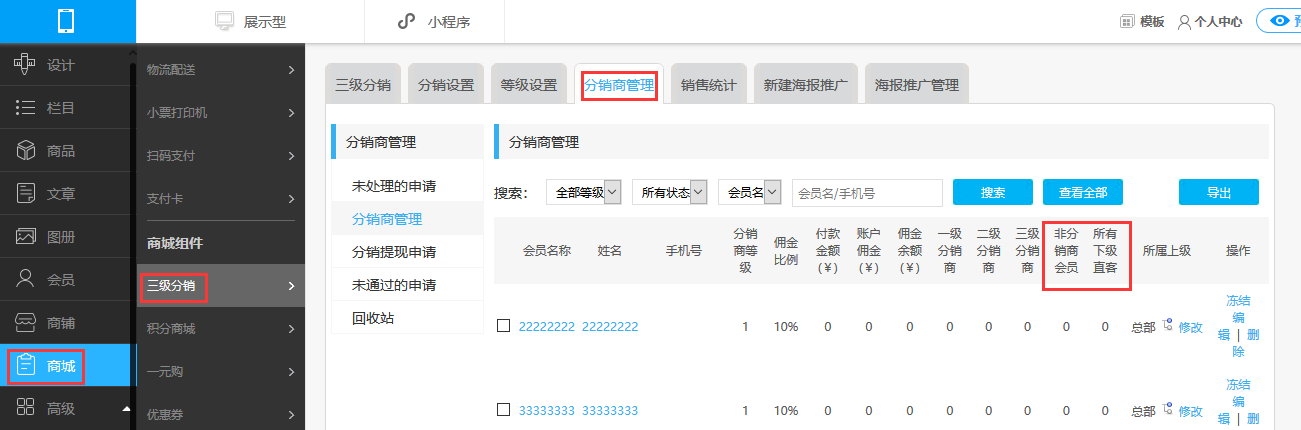Open the mobile phone view icon

tap(68, 20)
